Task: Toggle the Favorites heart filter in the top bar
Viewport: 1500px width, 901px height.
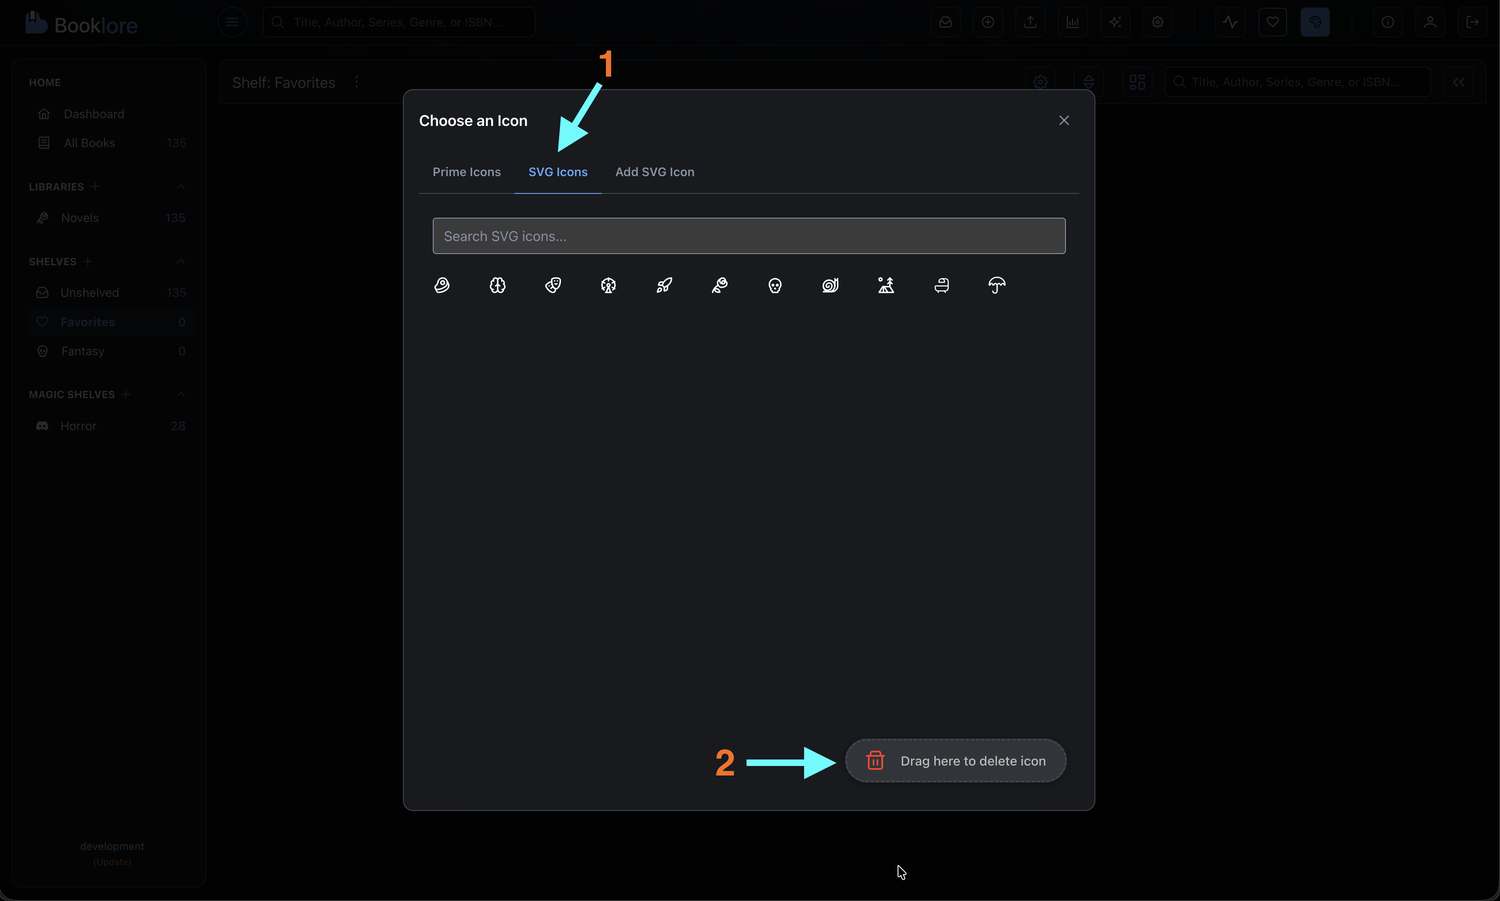Action: point(1272,22)
